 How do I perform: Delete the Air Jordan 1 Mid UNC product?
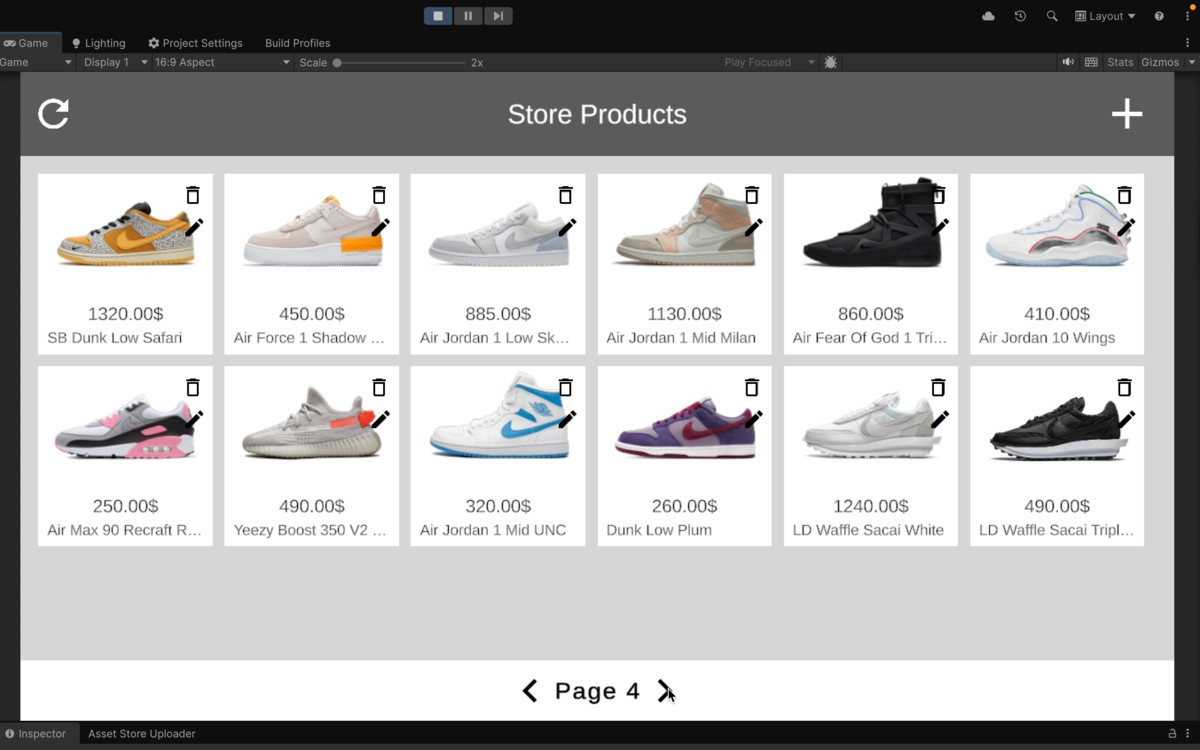pyautogui.click(x=565, y=387)
